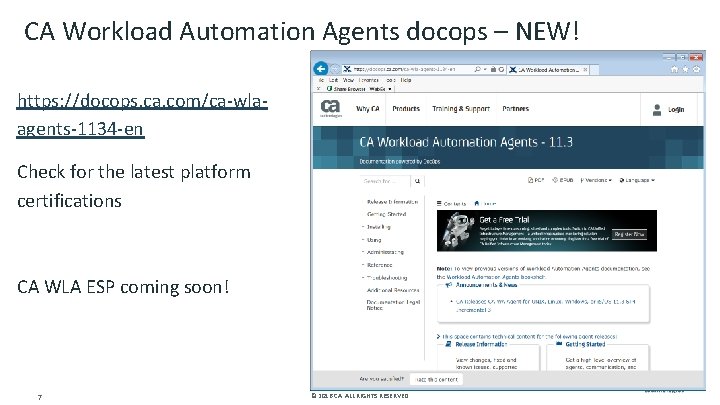Click the user profile icon beside Login

[657, 109]
